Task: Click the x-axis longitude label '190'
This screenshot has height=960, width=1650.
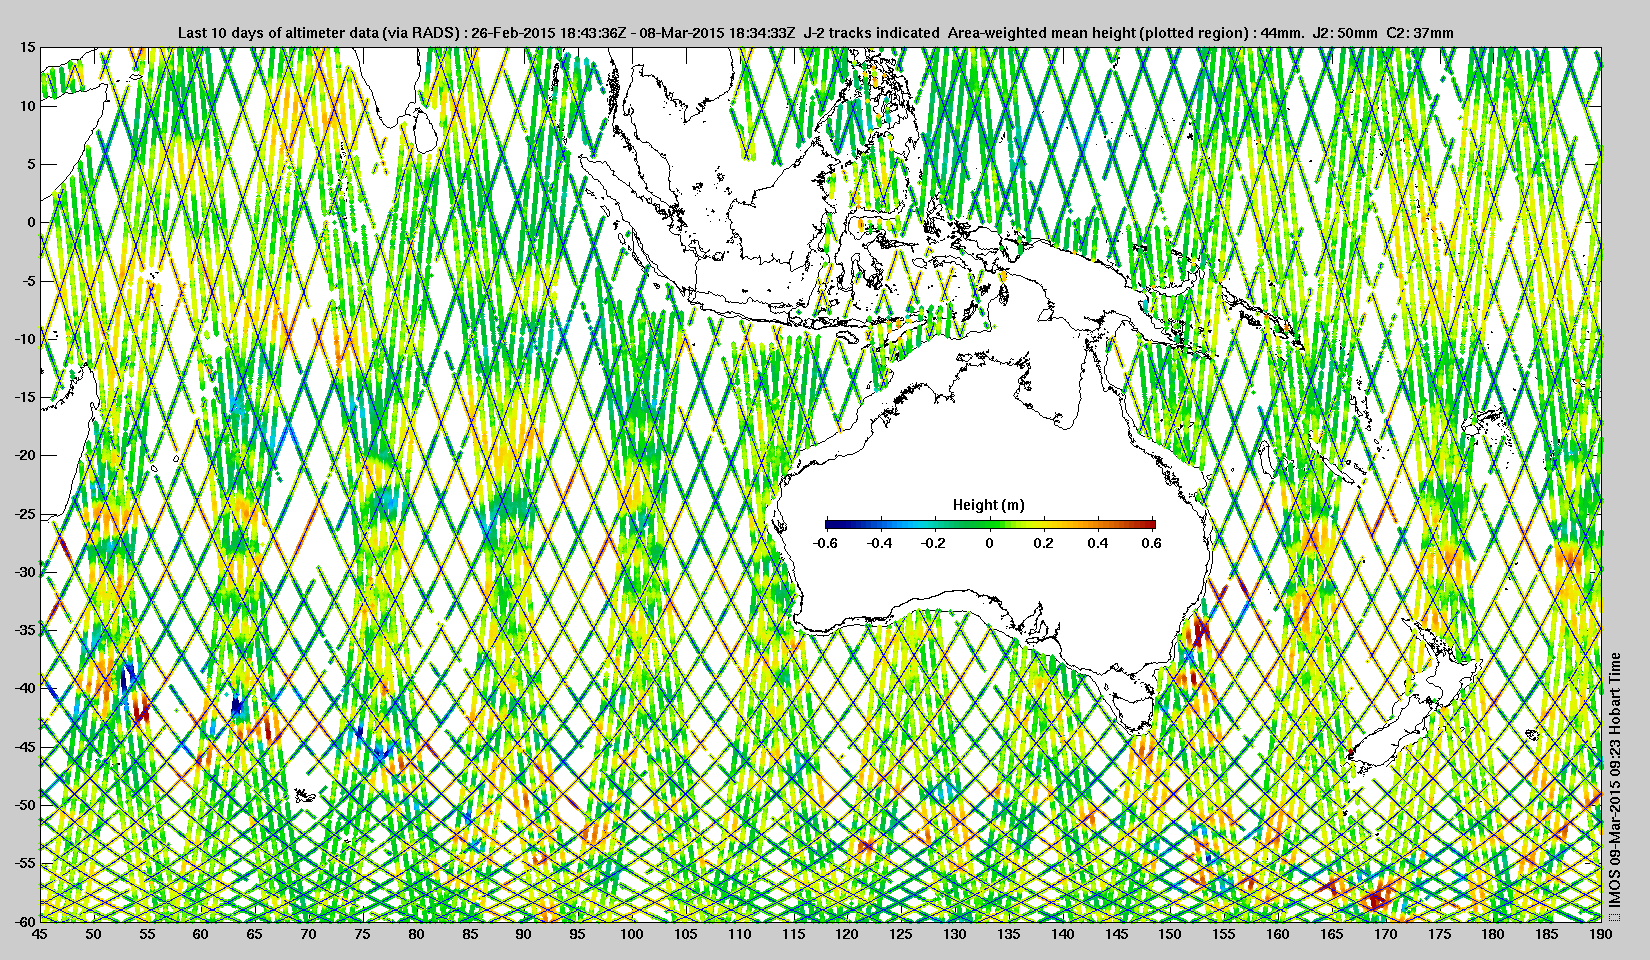Action: 1600,934
